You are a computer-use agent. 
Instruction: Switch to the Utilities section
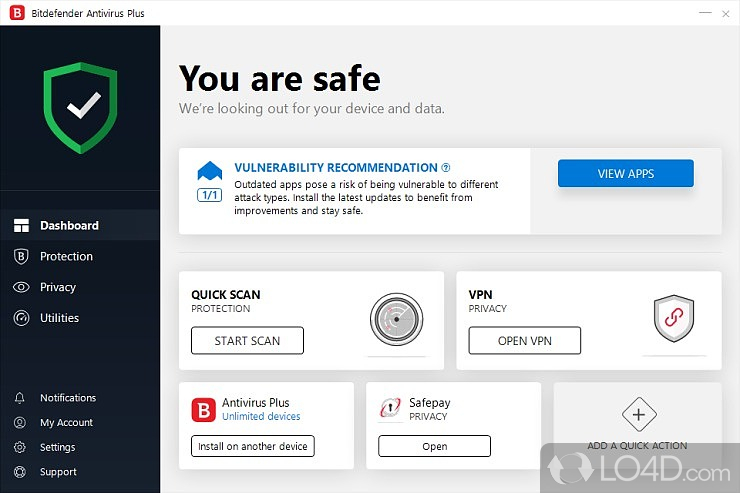point(80,318)
